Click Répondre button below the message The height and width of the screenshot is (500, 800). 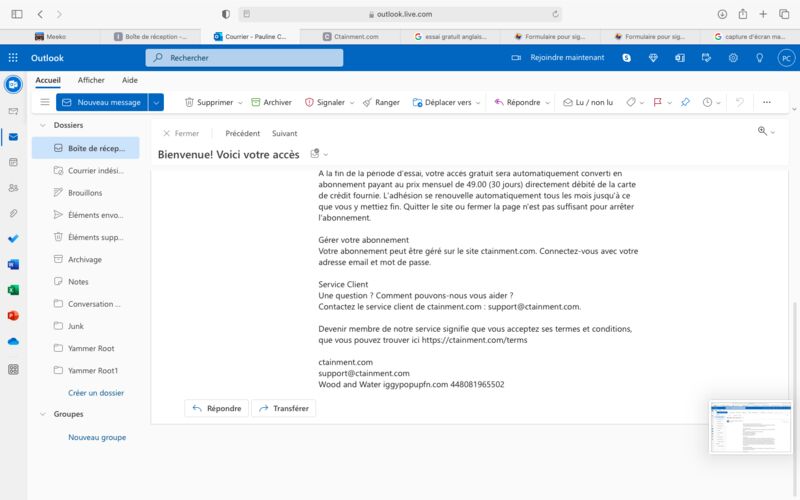216,408
